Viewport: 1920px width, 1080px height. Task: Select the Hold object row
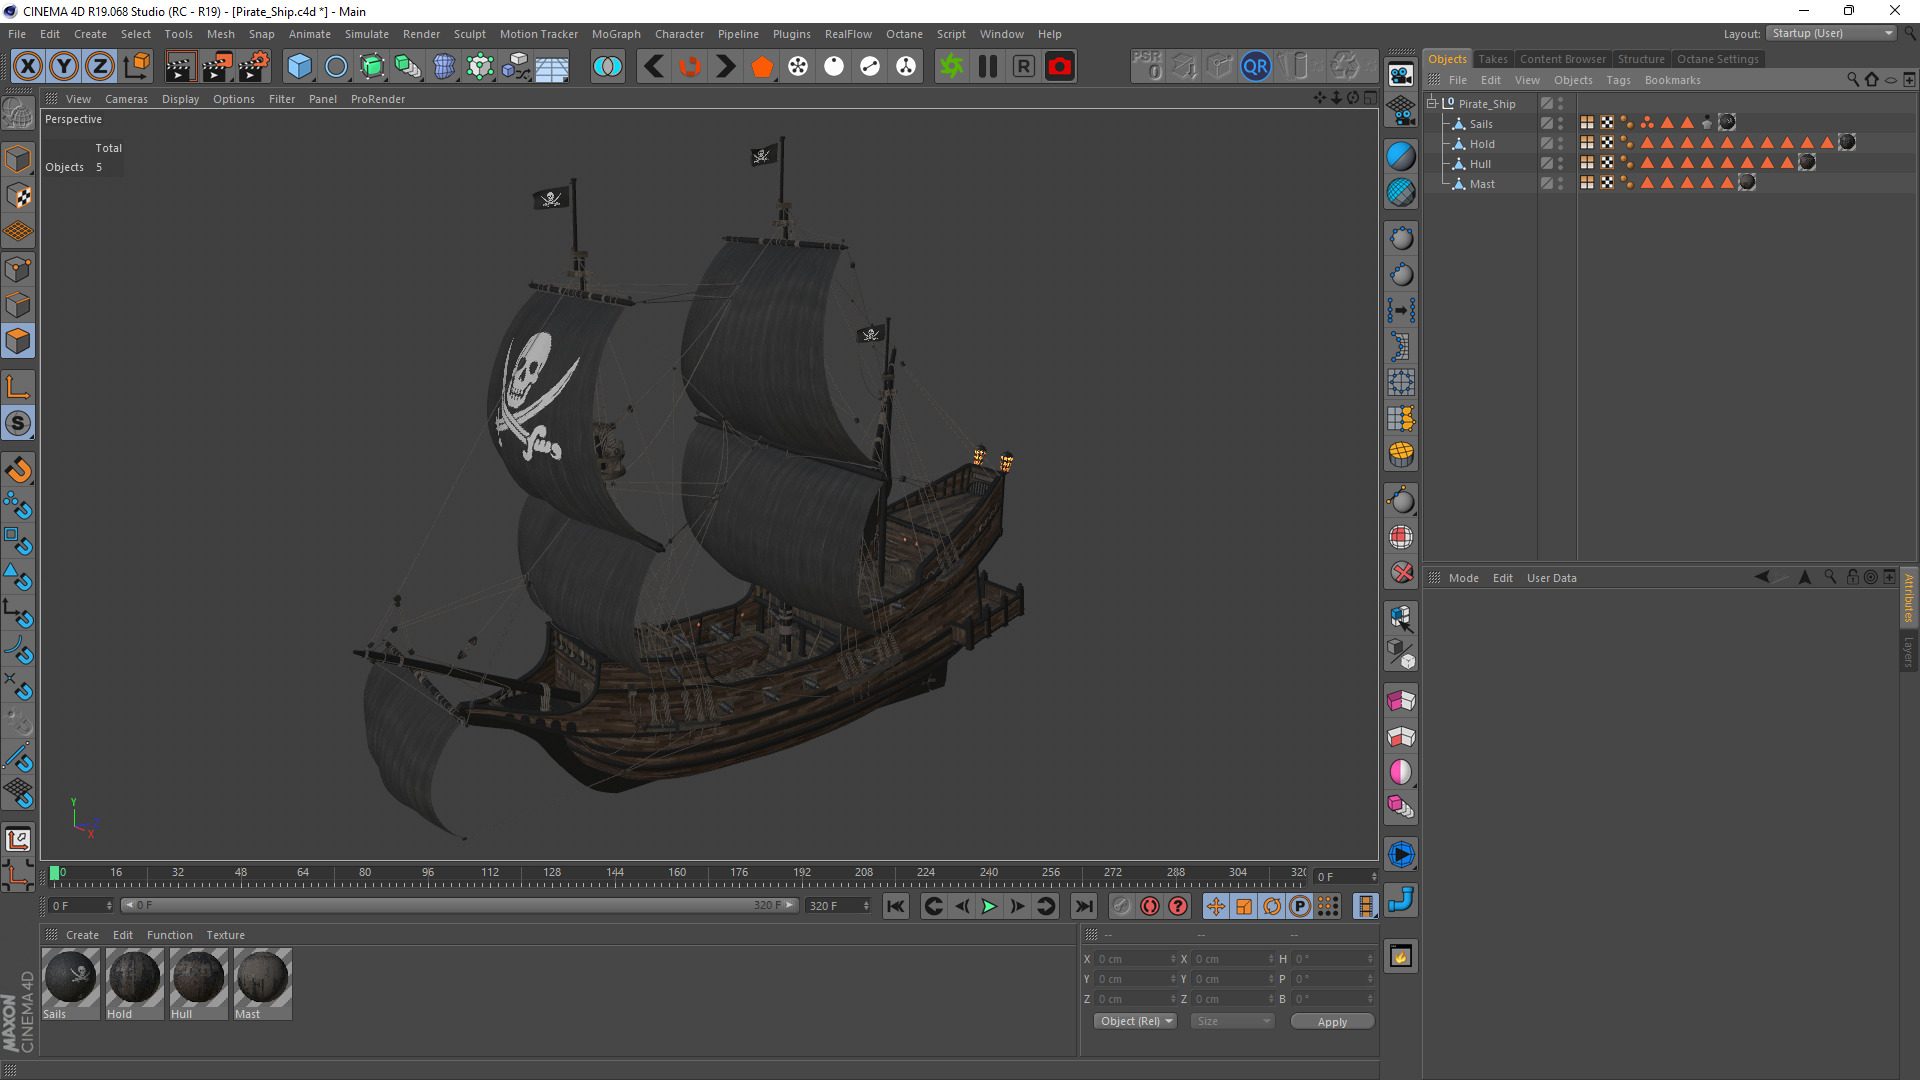pyautogui.click(x=1481, y=144)
